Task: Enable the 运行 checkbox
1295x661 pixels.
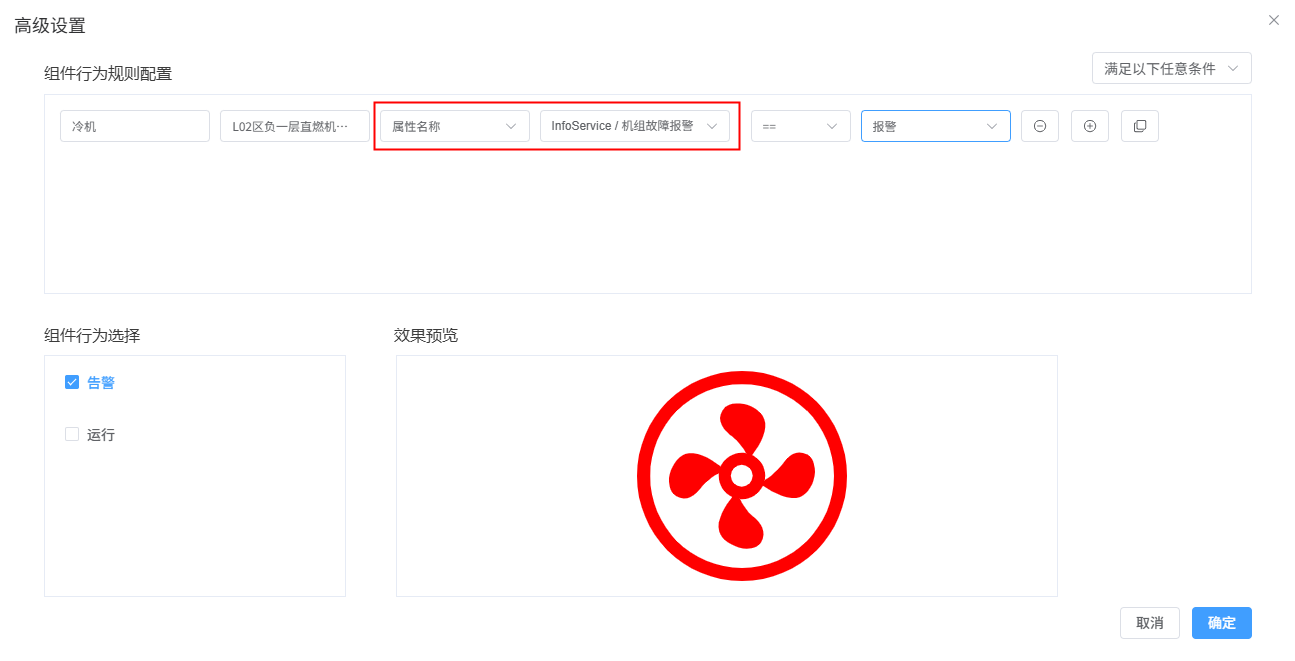Action: tap(72, 434)
